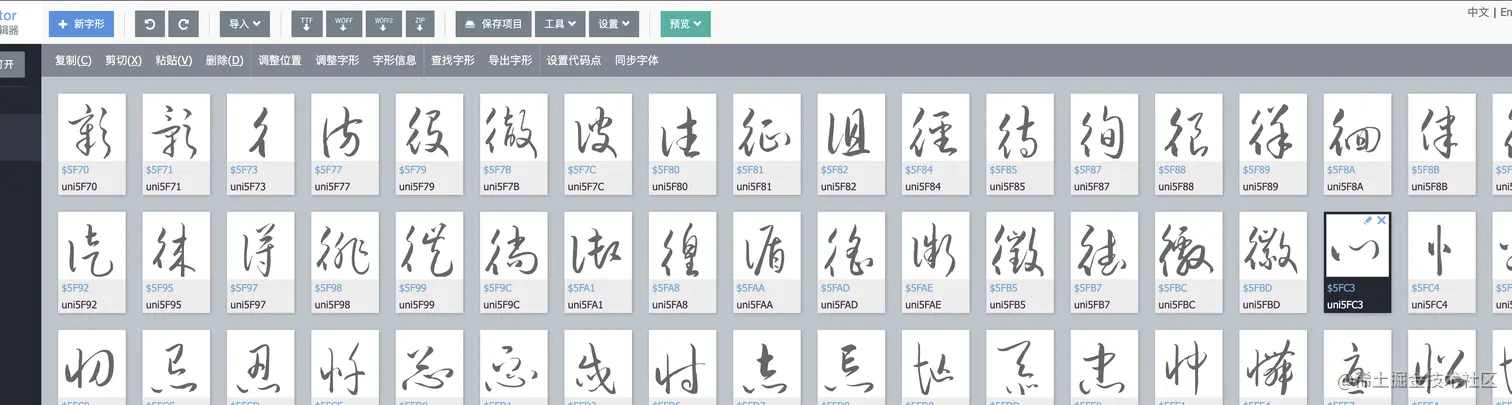Open the 工具 tools dropdown
The width and height of the screenshot is (1512, 405).
coord(561,23)
